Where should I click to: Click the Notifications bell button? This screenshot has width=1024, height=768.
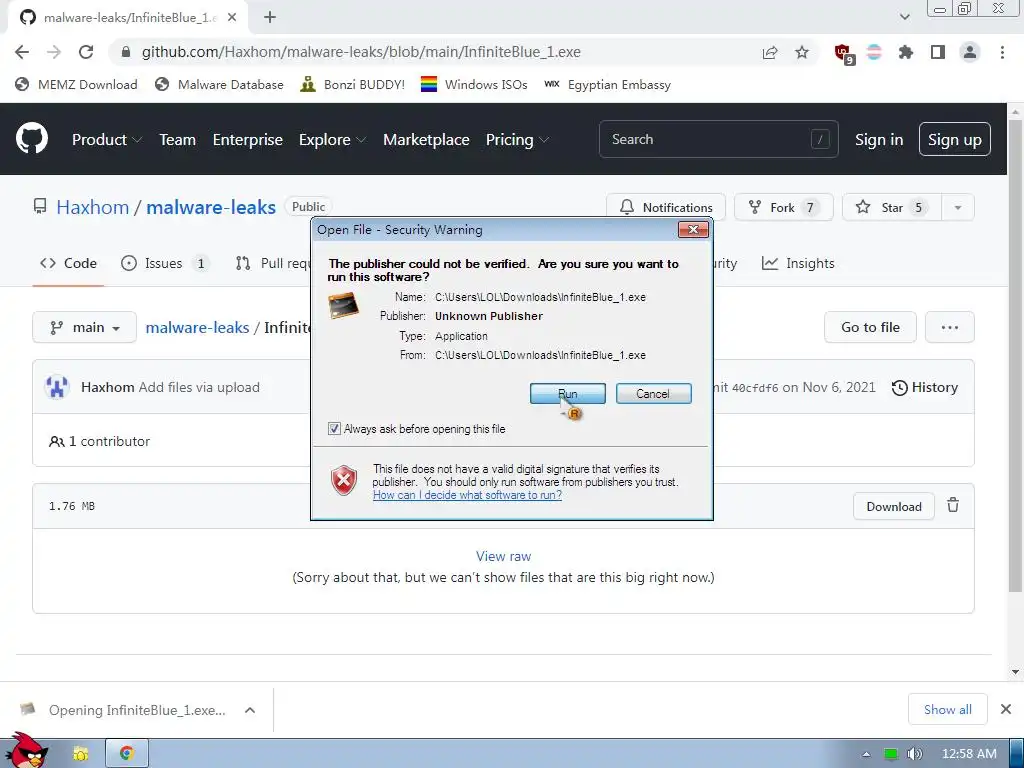pyautogui.click(x=665, y=207)
